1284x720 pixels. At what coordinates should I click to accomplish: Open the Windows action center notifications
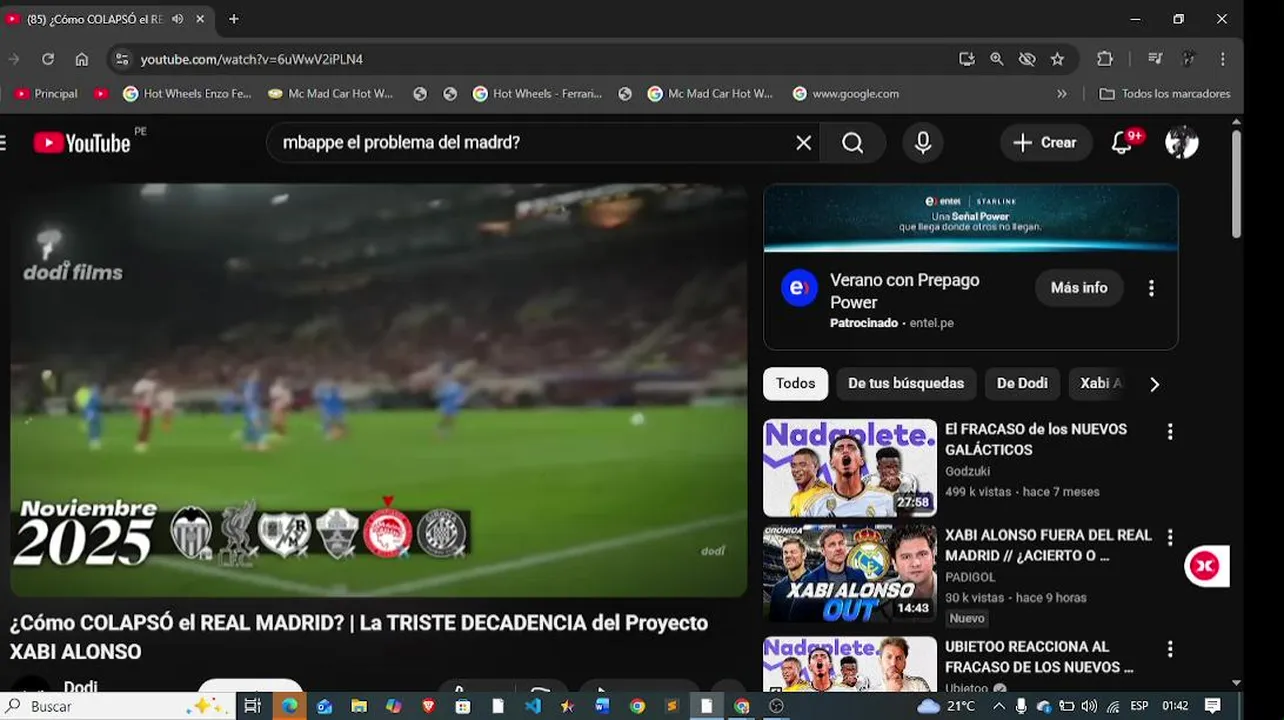1213,706
